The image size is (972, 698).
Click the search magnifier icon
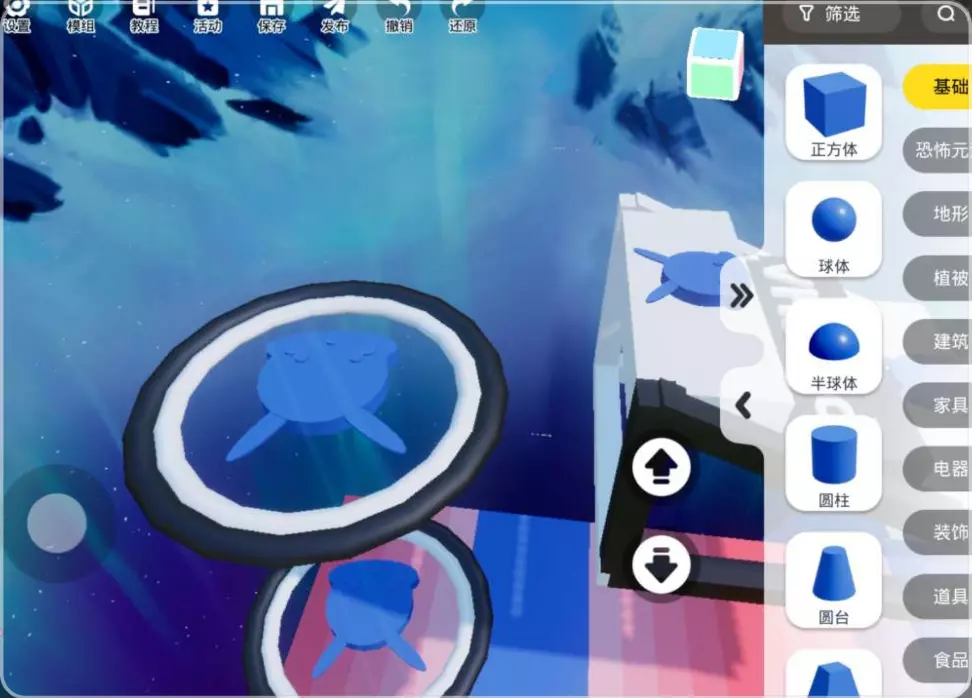click(946, 14)
